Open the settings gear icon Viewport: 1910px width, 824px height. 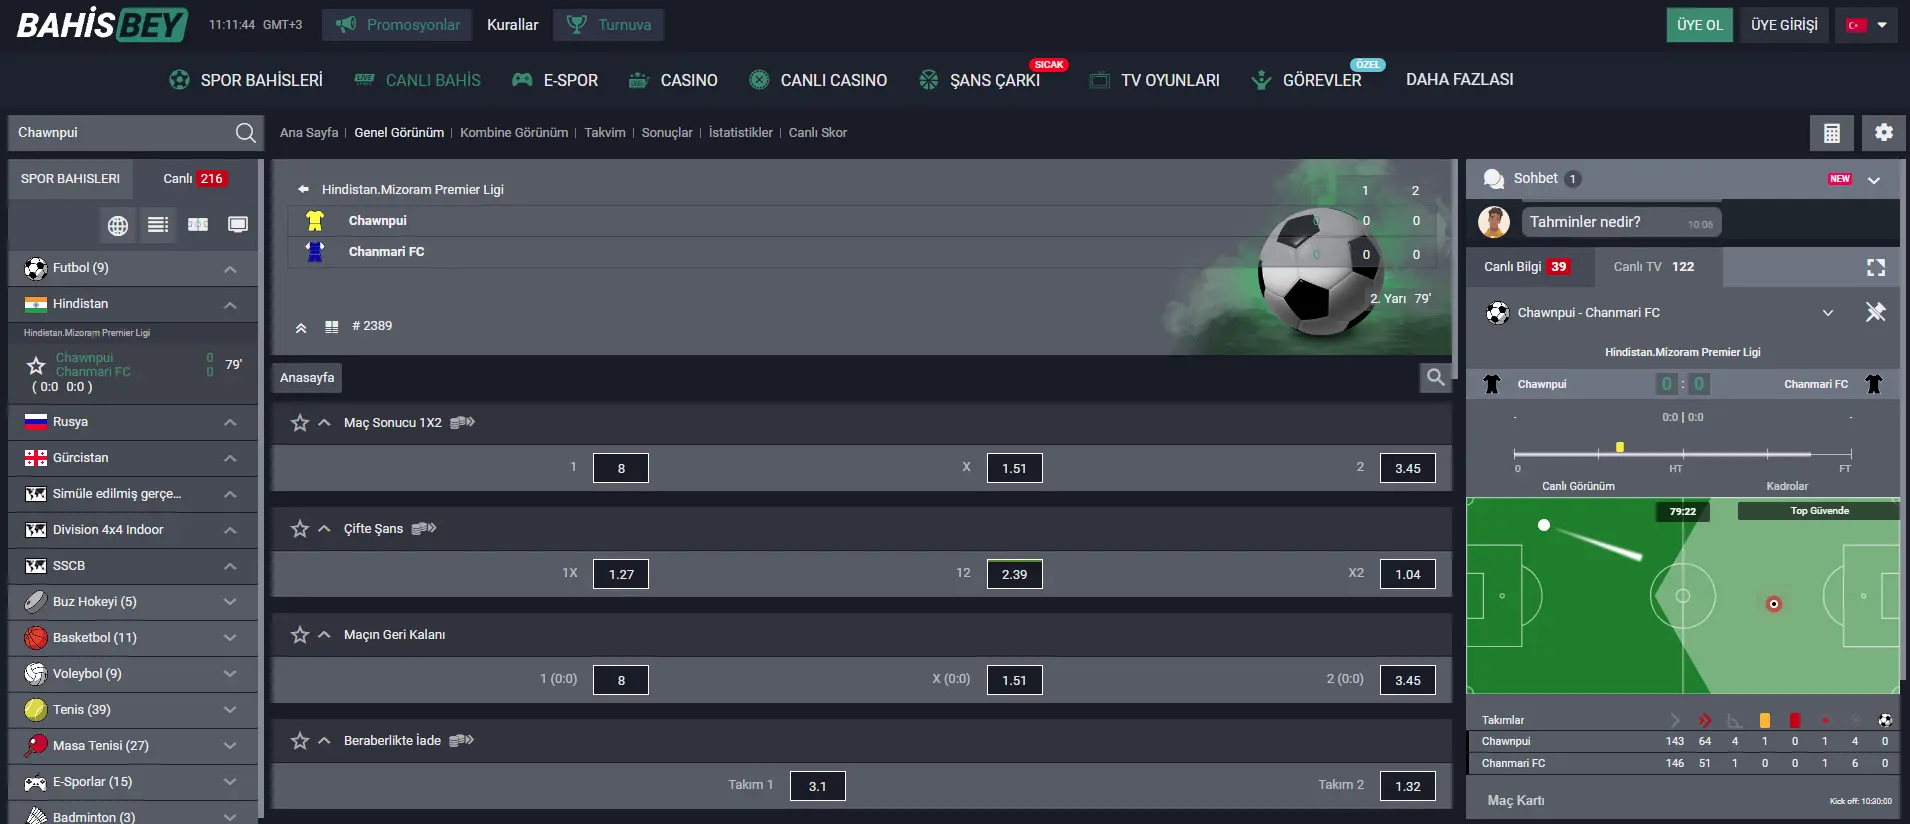tap(1884, 132)
